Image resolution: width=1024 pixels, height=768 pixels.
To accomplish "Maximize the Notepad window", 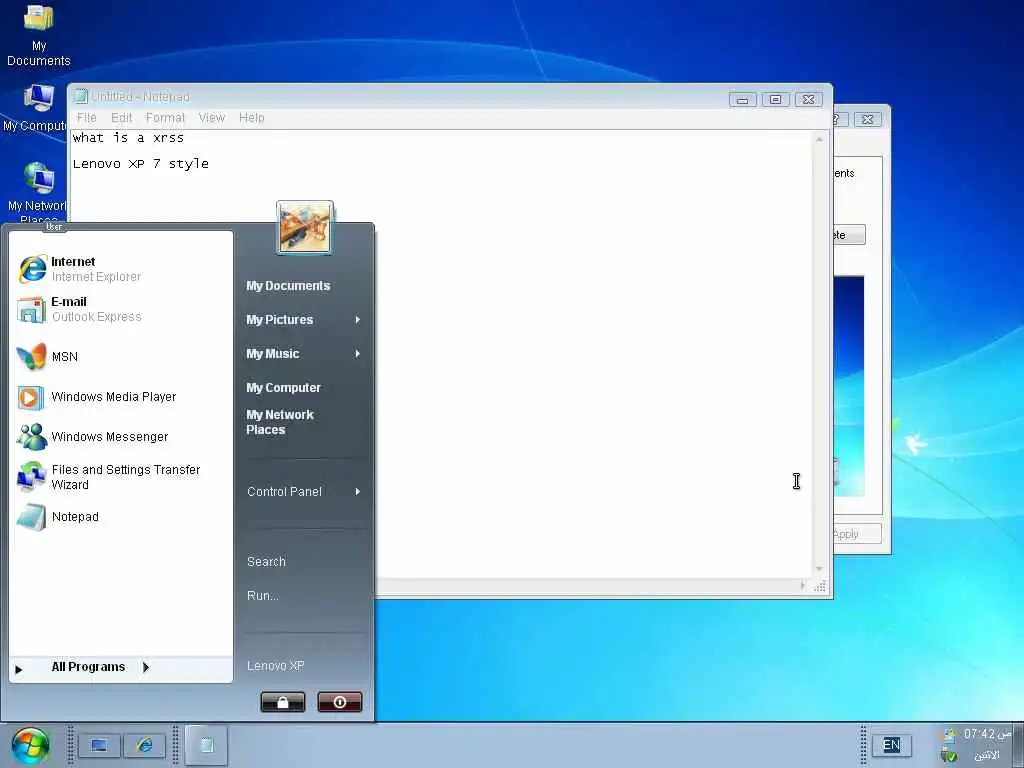I will click(775, 100).
